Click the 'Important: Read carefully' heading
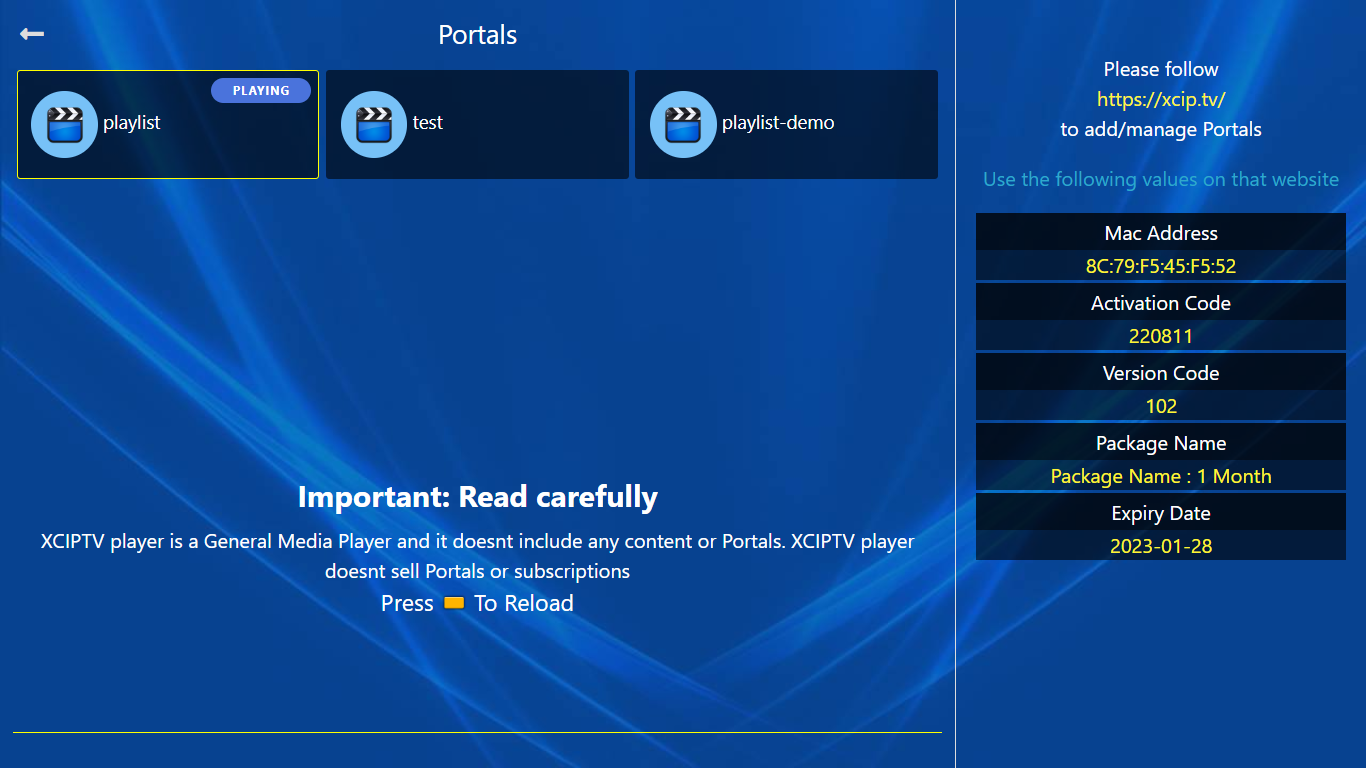The width and height of the screenshot is (1366, 768). 477,497
